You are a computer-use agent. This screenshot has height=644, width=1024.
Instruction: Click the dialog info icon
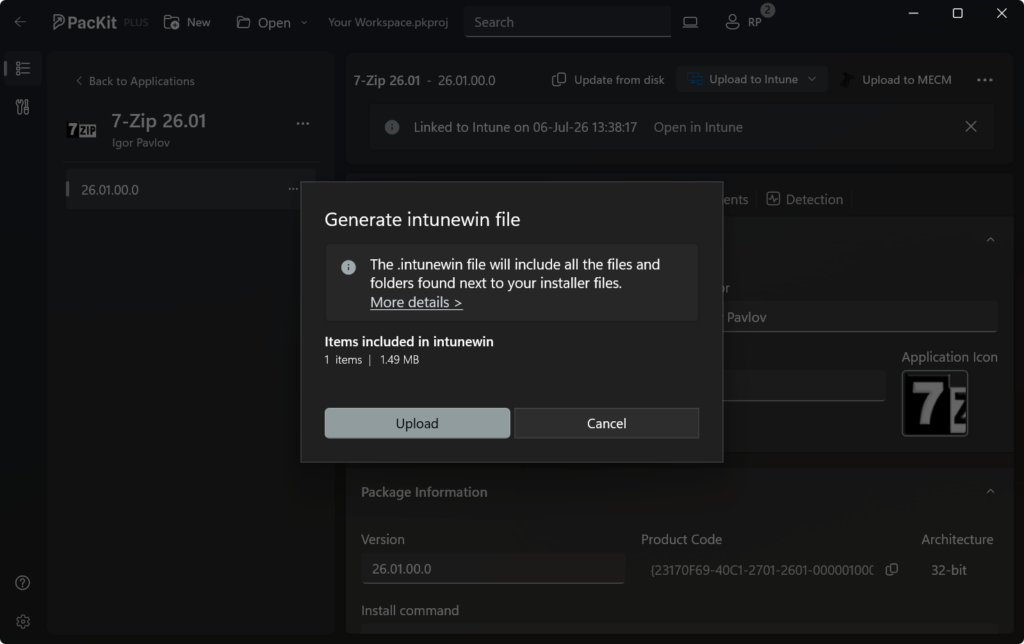348,266
